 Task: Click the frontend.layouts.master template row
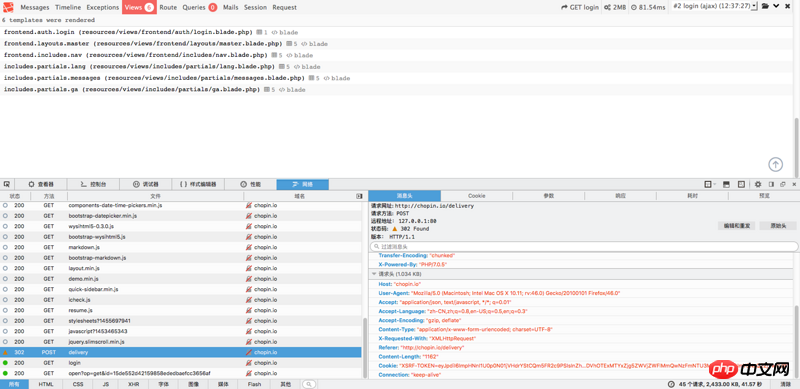coord(396,44)
